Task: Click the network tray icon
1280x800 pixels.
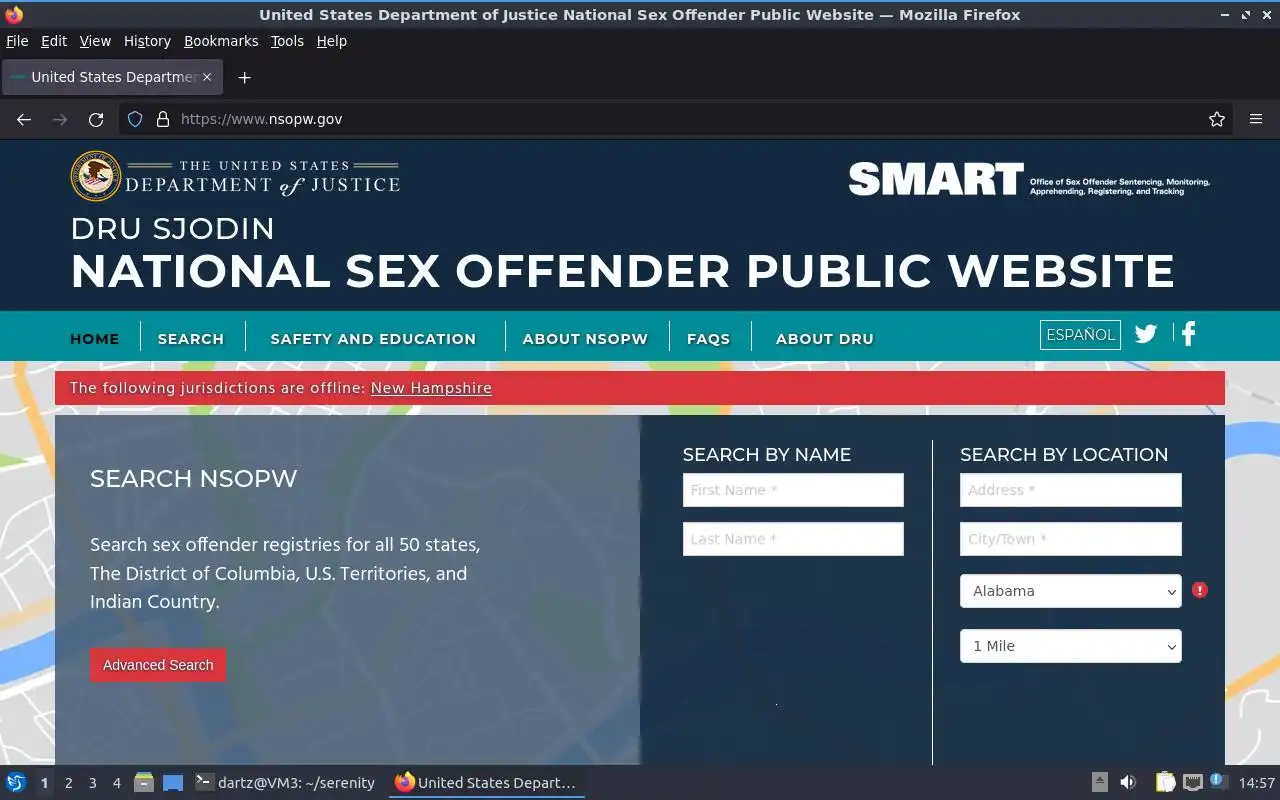Action: 1192,783
